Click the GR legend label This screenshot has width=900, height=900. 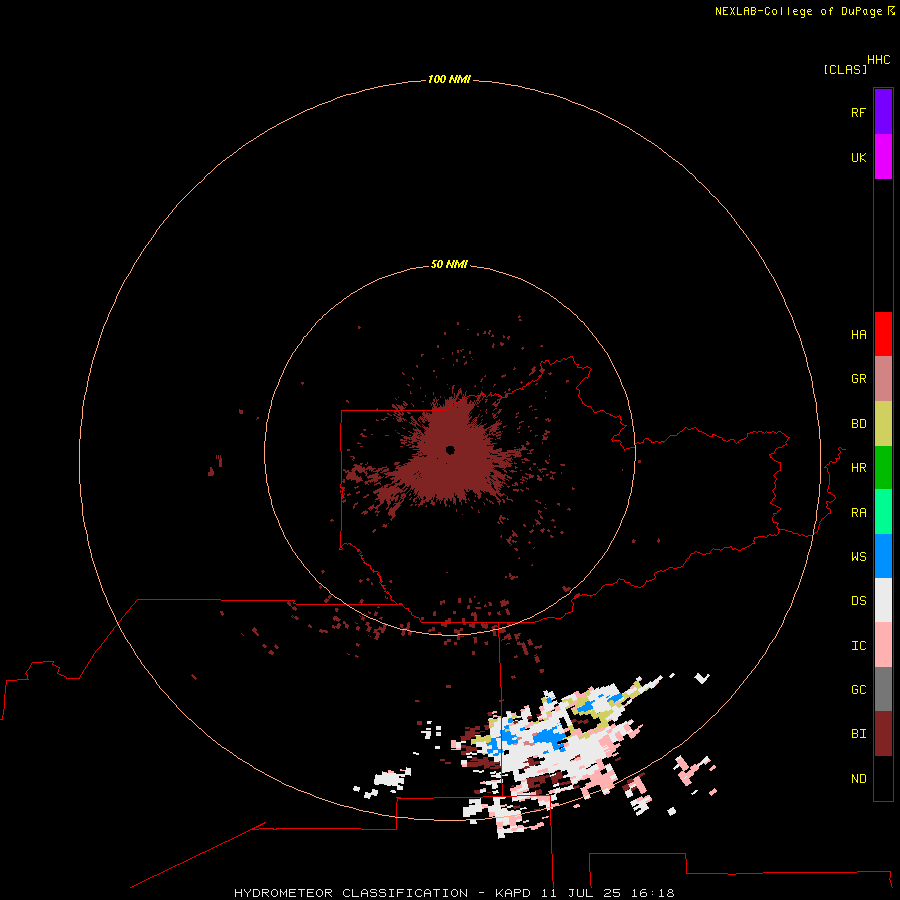tap(858, 379)
